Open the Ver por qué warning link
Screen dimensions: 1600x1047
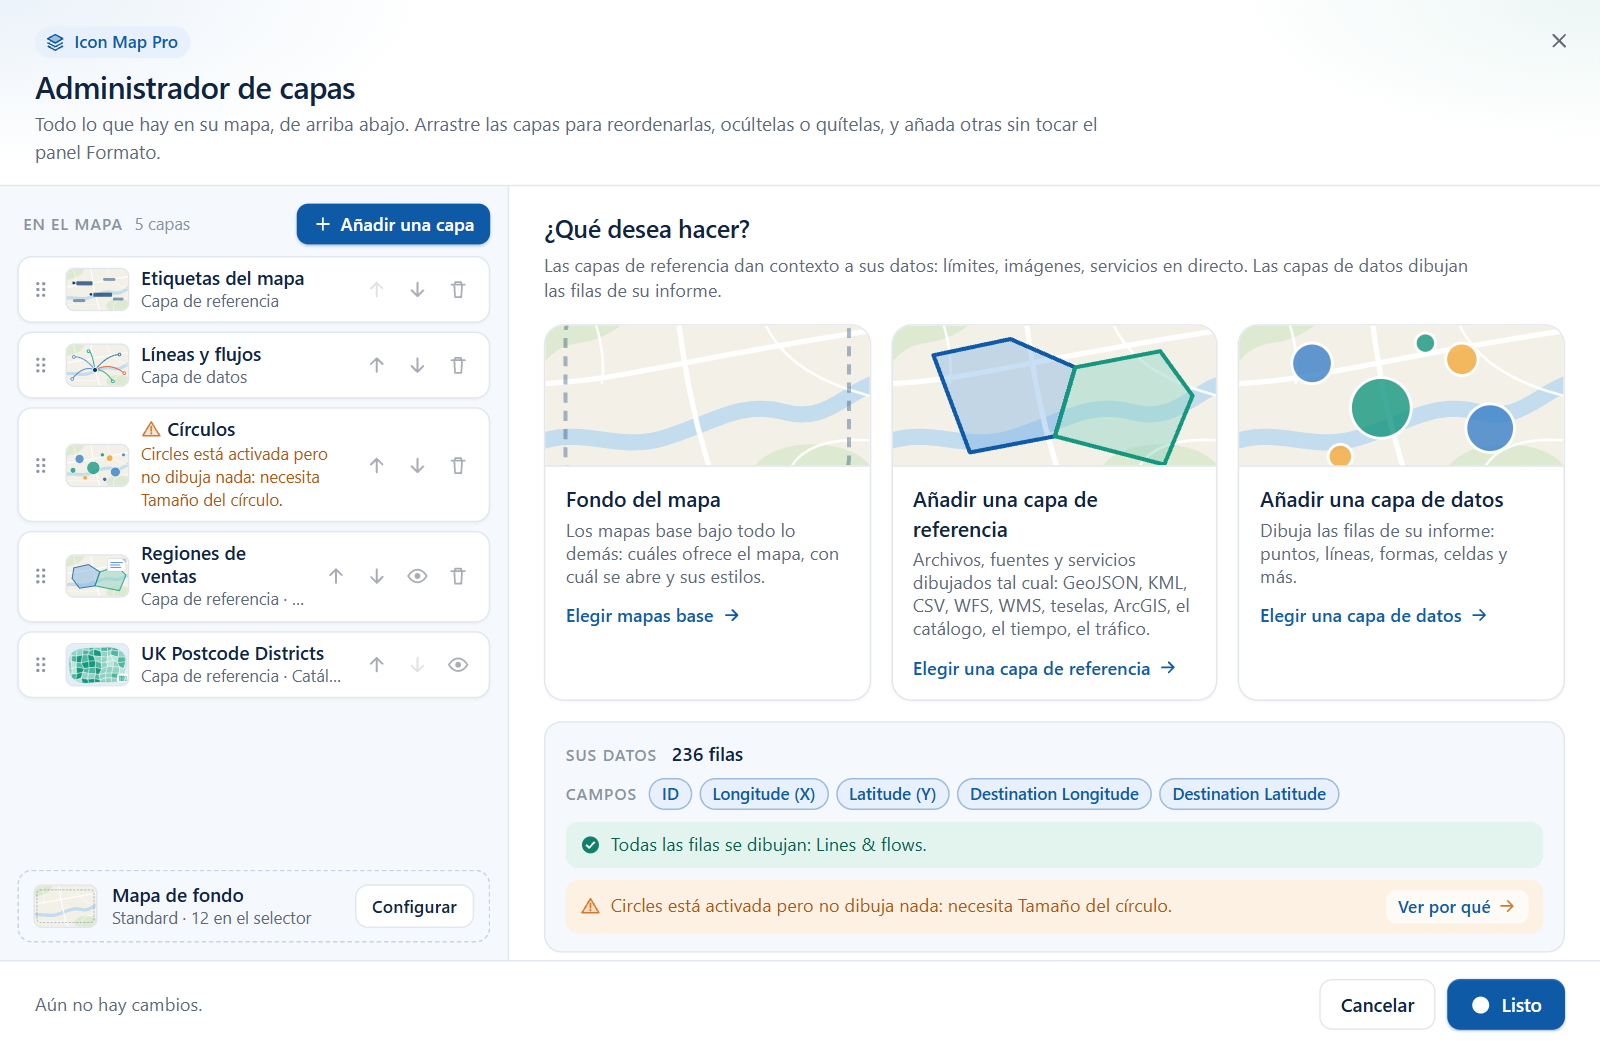pos(1456,907)
